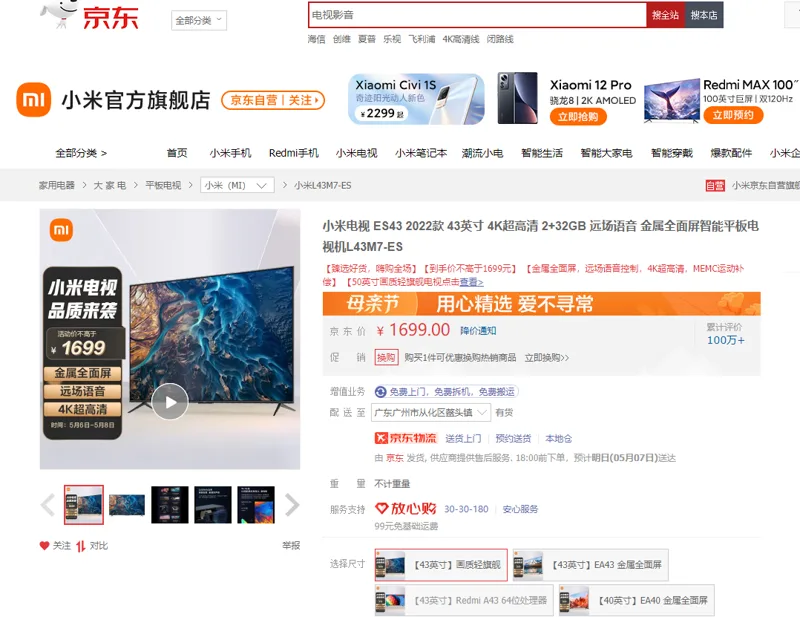Screen dimensions: 800x617
Task: Select the second product thumbnail
Action: (127, 505)
